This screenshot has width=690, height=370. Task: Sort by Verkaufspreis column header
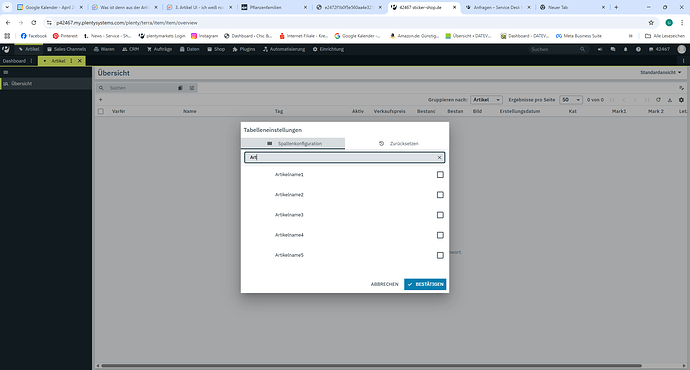pos(389,111)
